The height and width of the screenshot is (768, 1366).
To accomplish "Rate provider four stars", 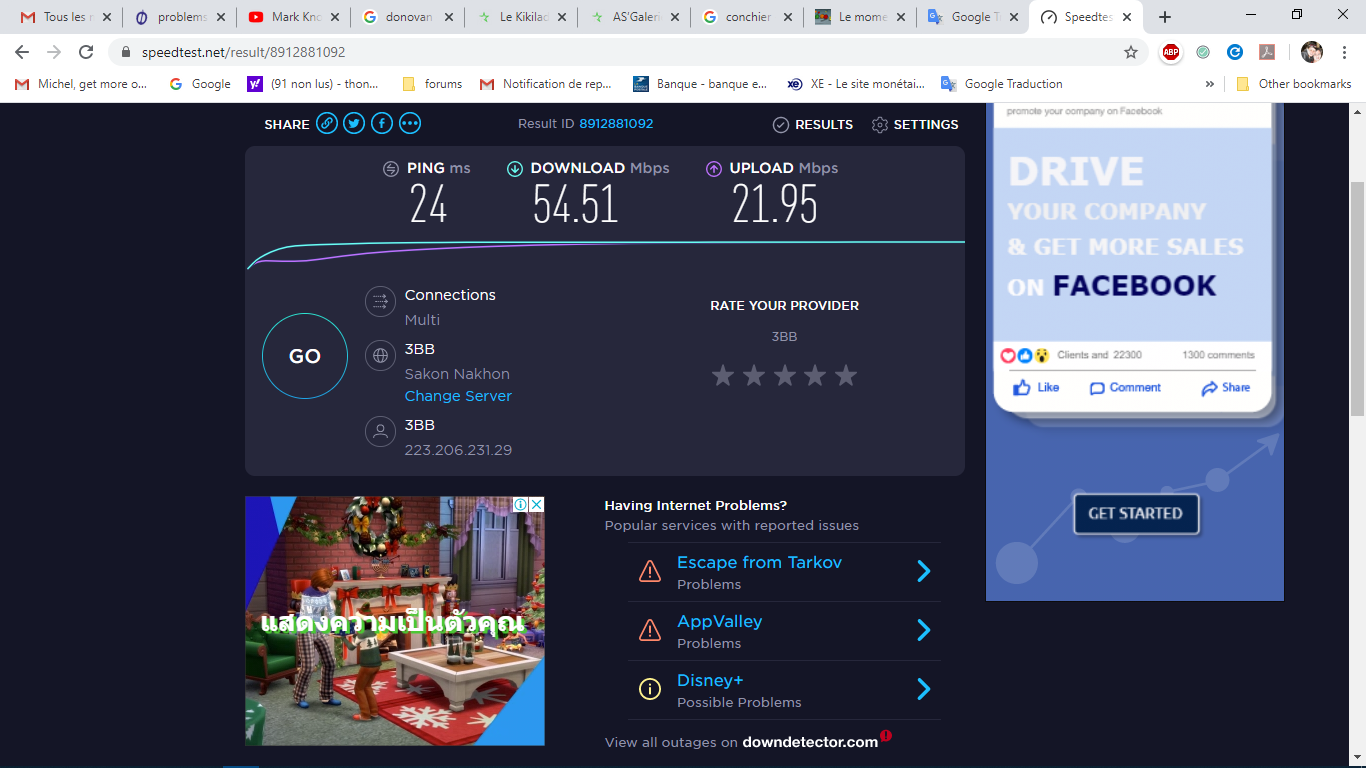I will (815, 375).
